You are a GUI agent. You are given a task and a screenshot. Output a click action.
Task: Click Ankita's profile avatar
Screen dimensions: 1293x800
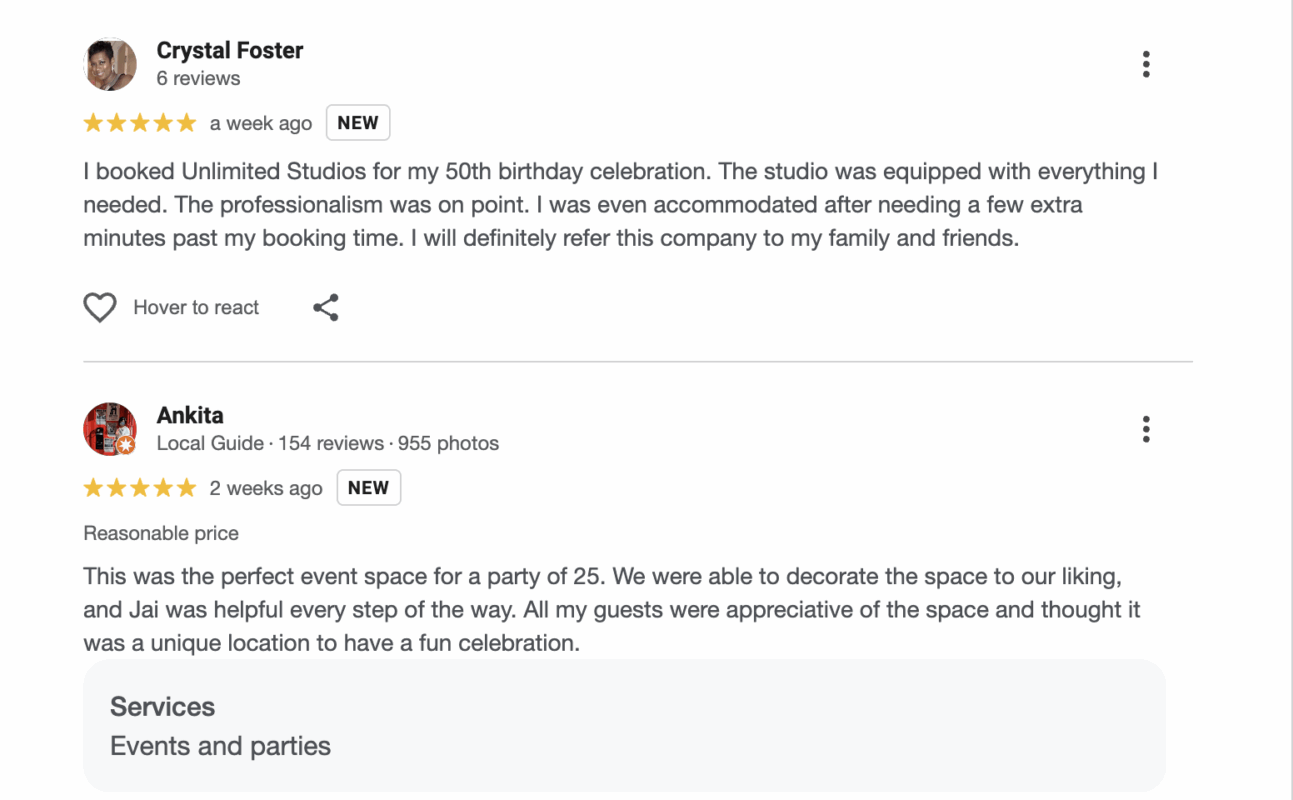110,430
